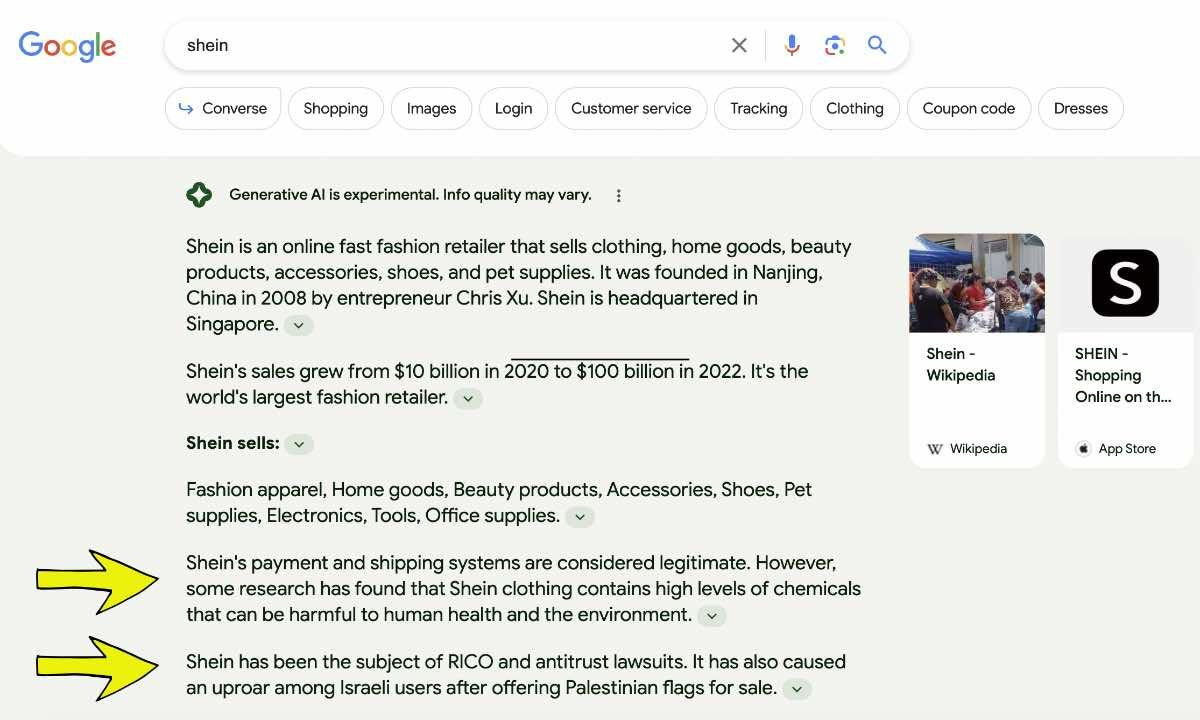Click the list starting 'Fashion apparel, Home goods'
Screen dimensions: 1200x720
click(x=499, y=503)
